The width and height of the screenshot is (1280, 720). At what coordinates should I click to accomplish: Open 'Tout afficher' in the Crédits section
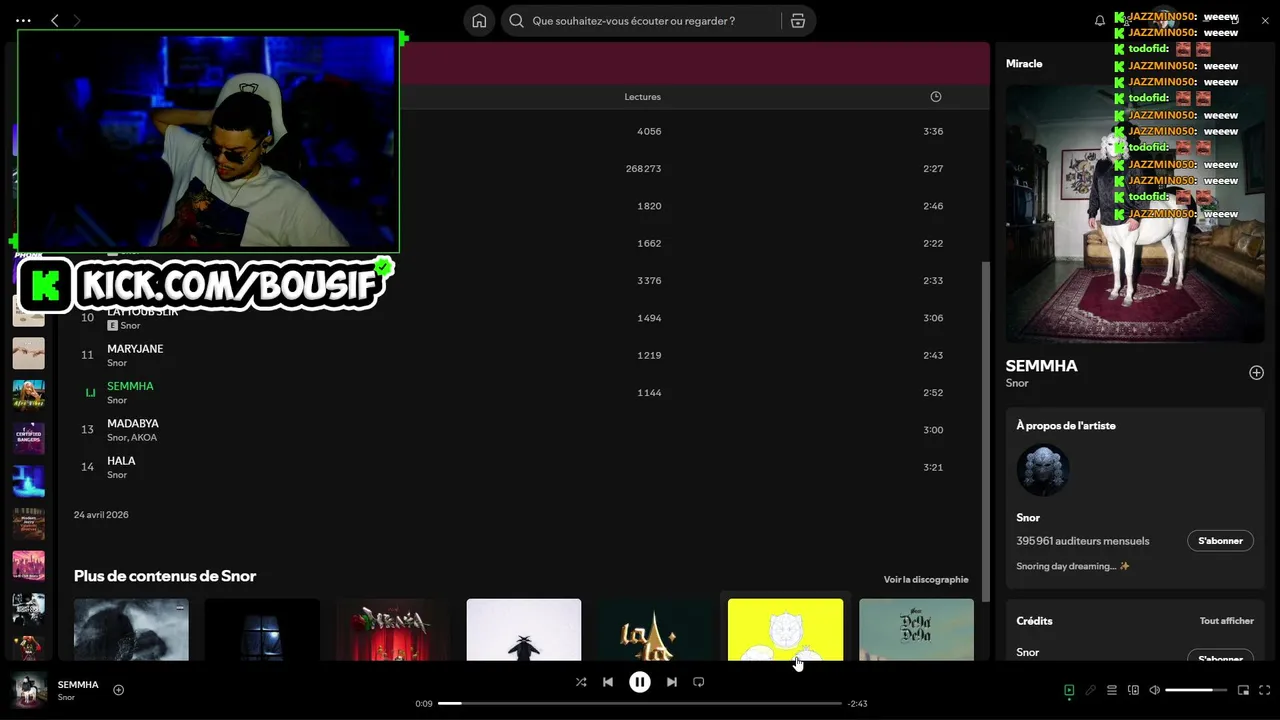[x=1227, y=621]
